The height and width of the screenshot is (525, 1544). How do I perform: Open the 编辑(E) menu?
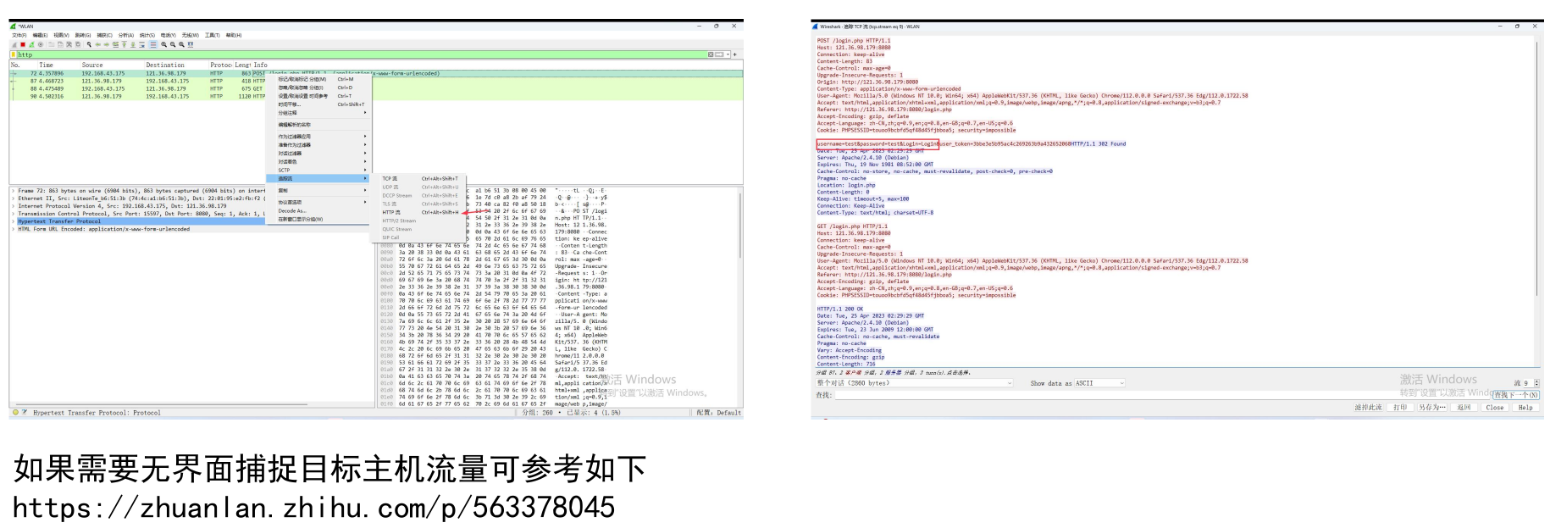(40, 35)
